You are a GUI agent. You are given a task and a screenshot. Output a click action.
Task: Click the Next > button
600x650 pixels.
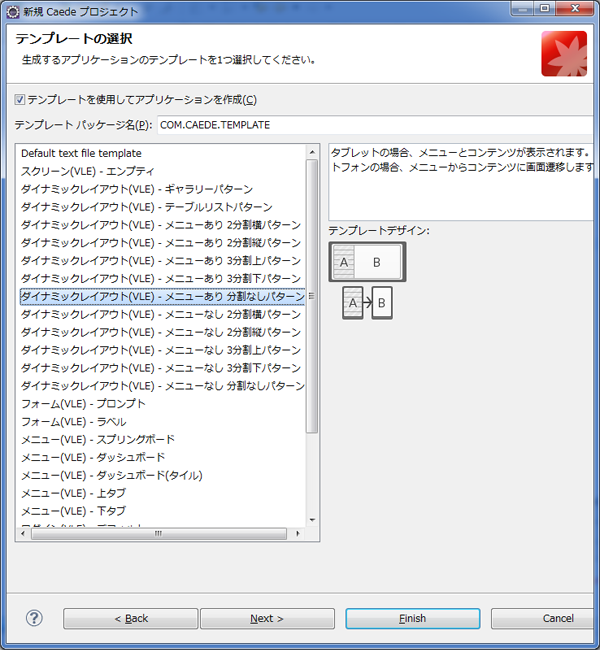[x=267, y=618]
